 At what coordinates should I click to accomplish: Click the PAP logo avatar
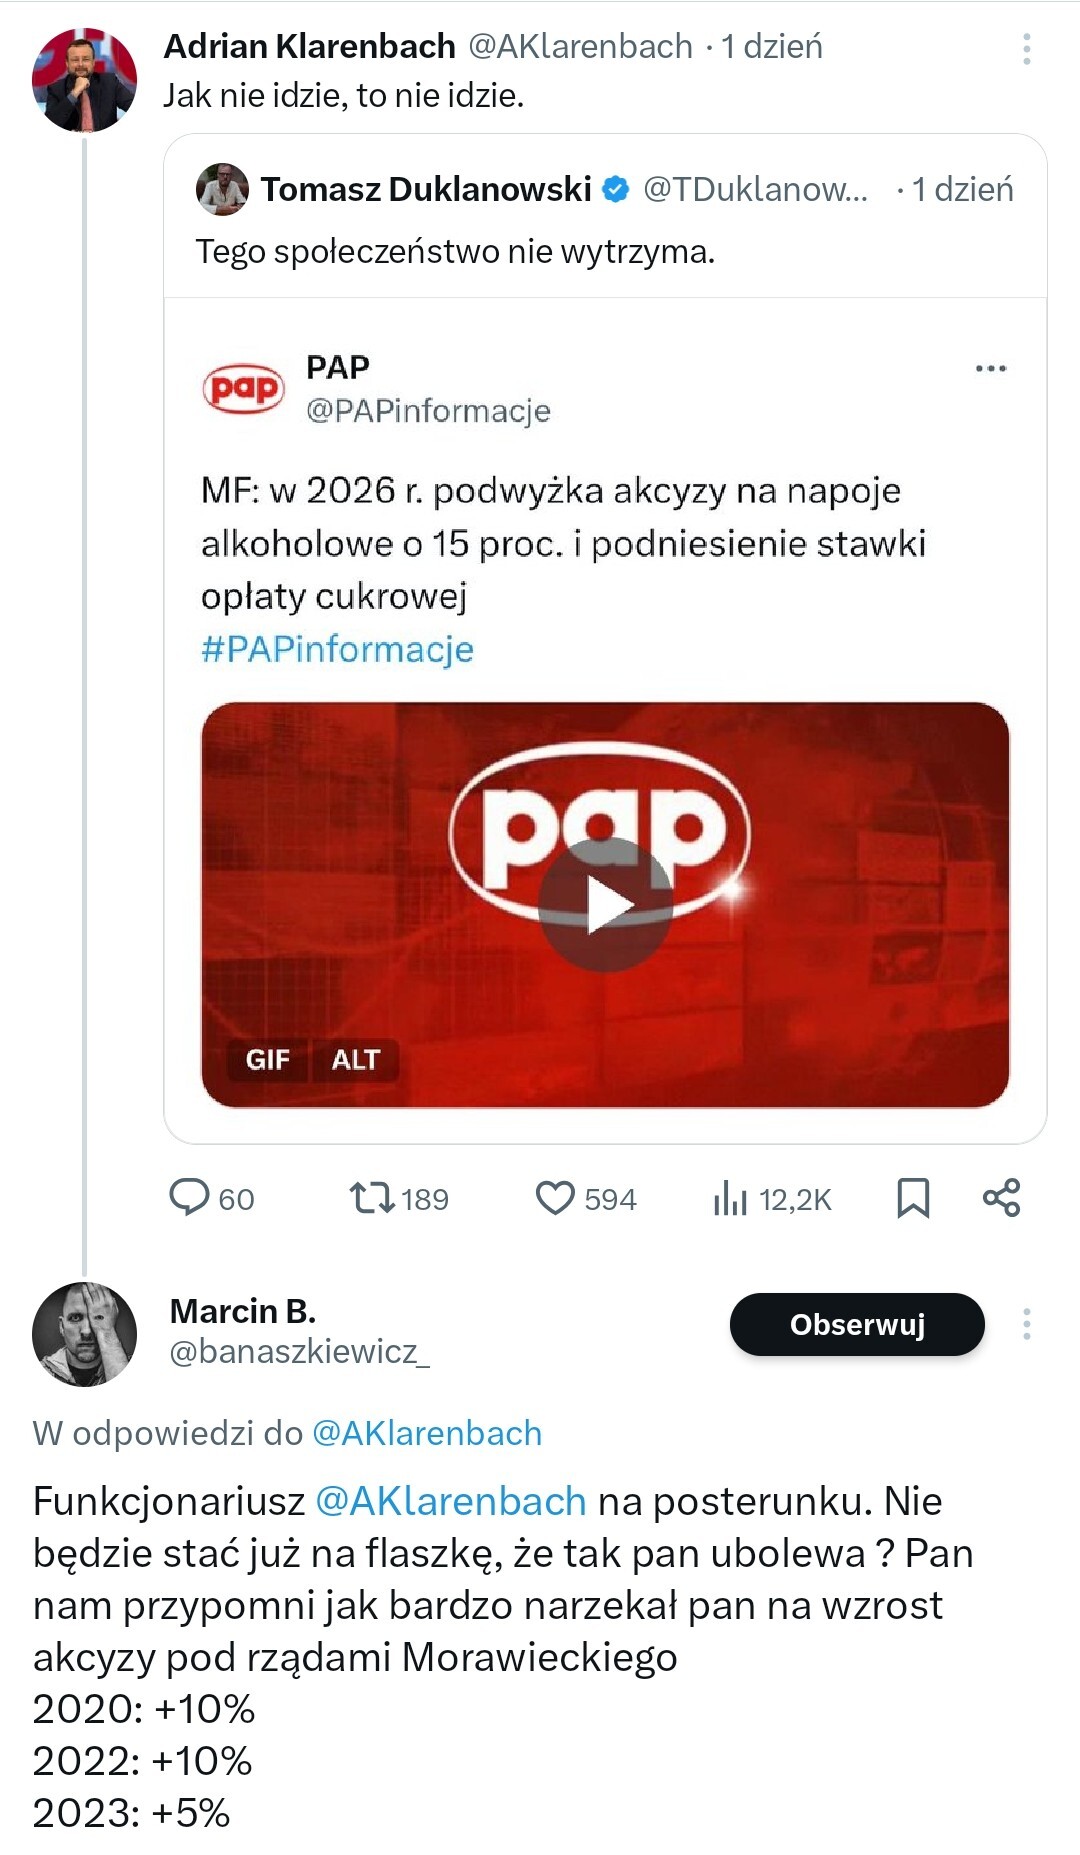pos(243,388)
